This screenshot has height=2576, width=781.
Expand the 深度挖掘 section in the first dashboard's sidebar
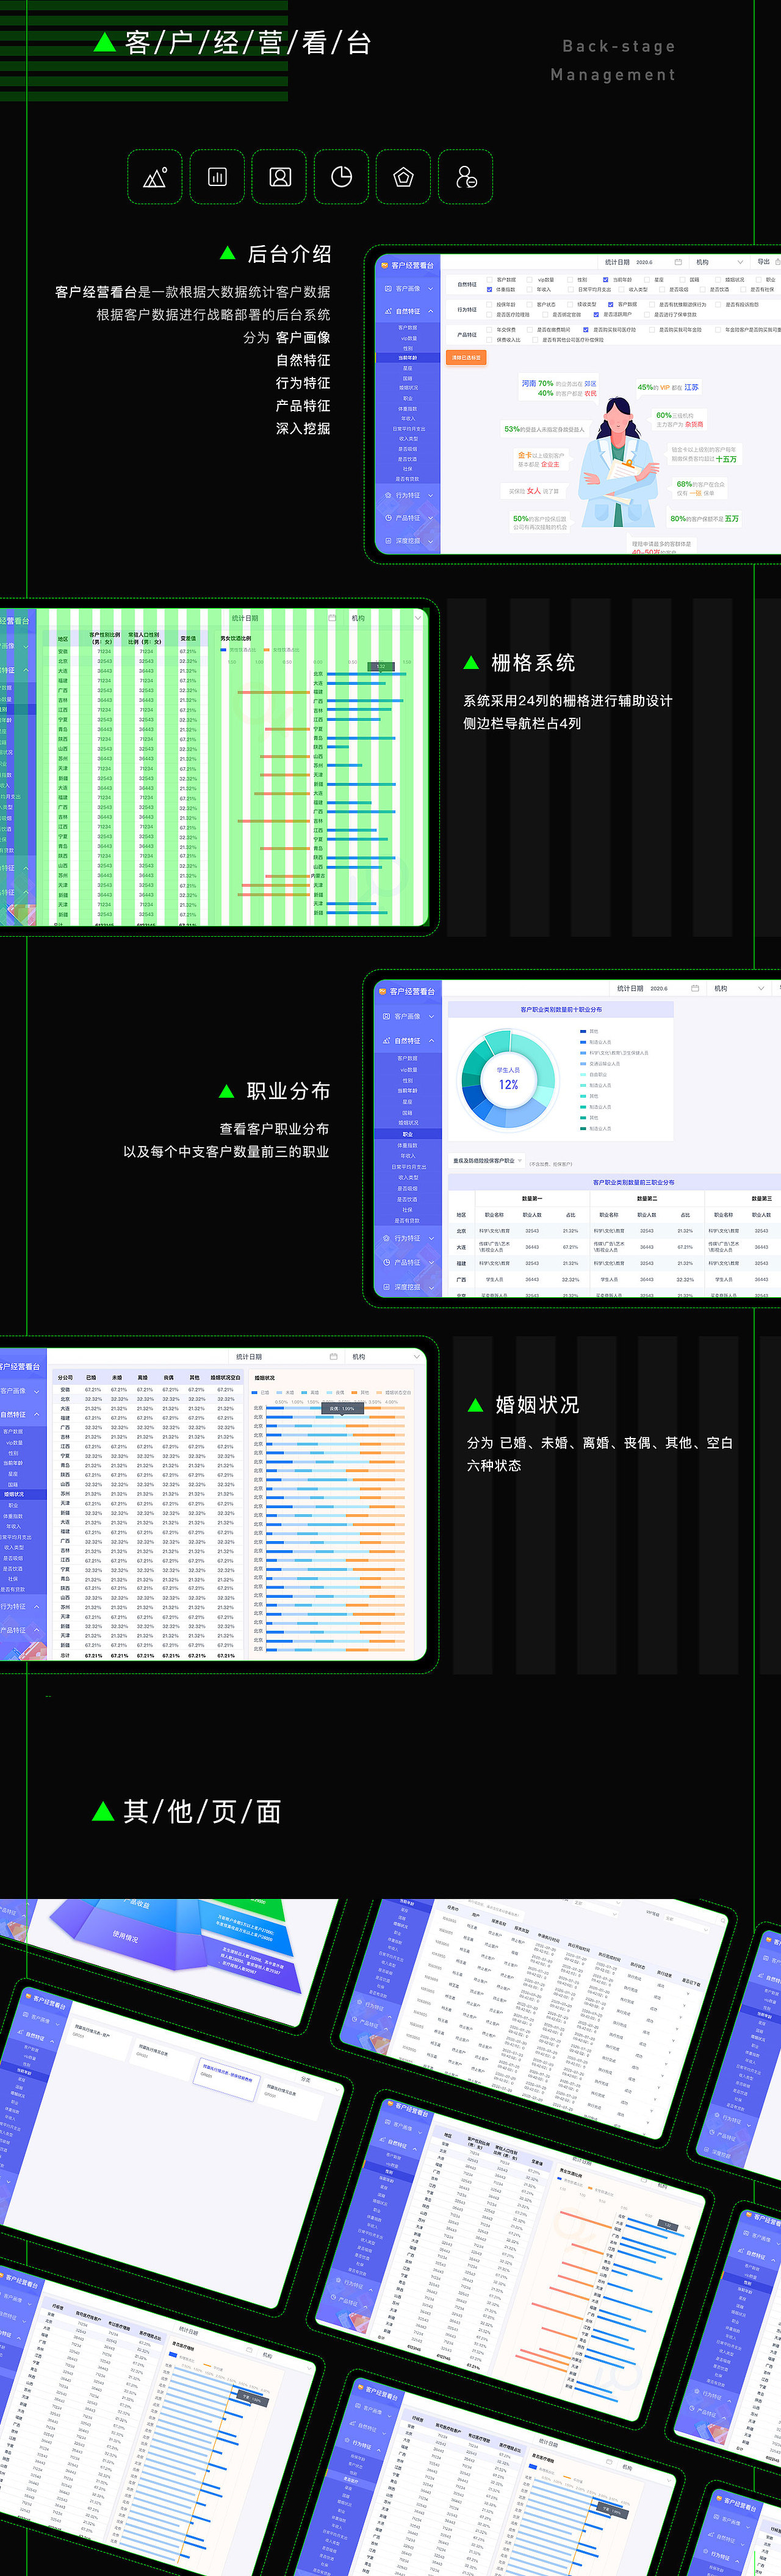point(431,541)
